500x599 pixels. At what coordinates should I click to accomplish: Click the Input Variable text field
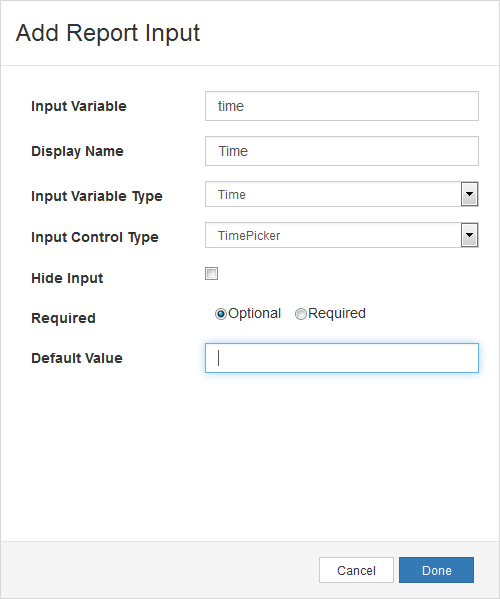click(x=341, y=106)
